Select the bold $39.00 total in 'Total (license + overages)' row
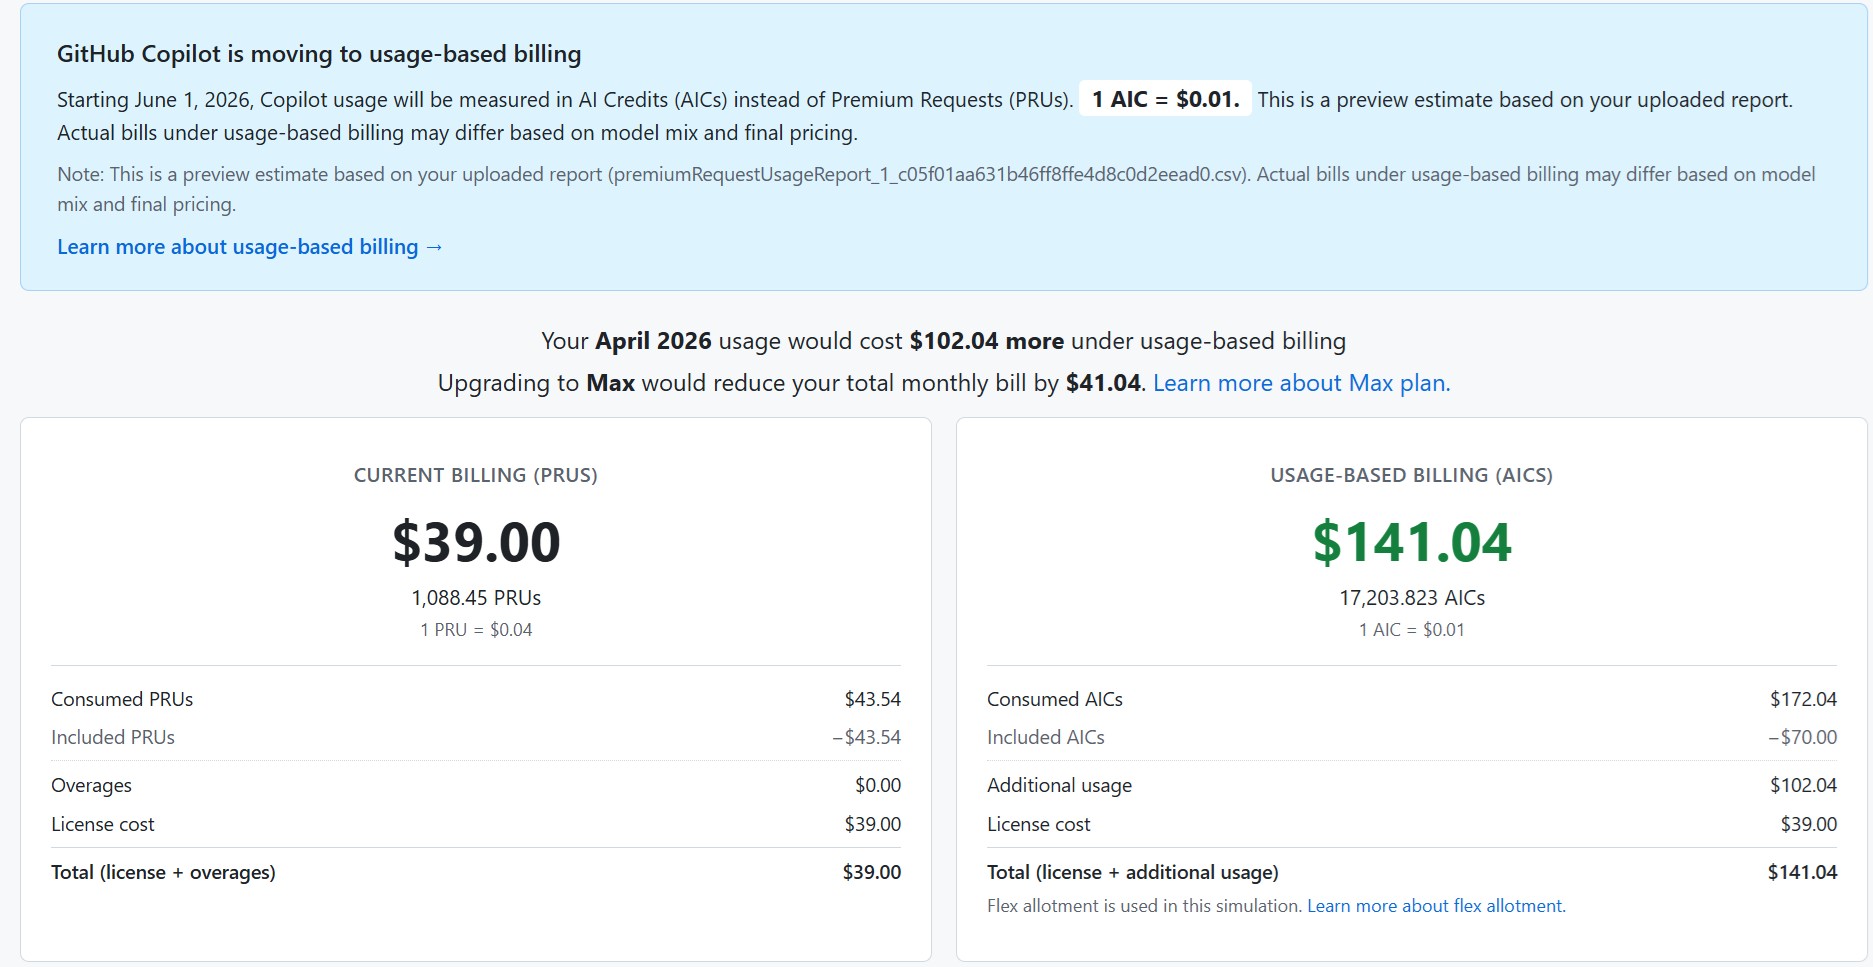Image resolution: width=1873 pixels, height=967 pixels. point(872,872)
